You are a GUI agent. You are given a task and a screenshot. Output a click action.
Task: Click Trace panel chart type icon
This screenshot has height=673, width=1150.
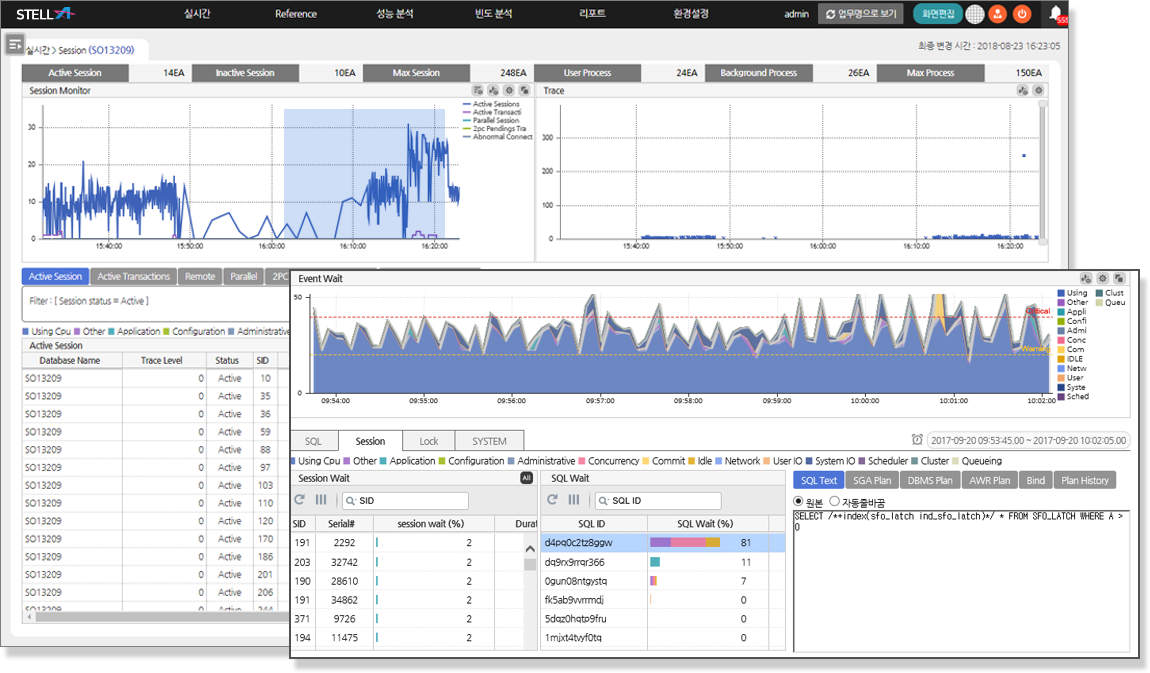tap(1023, 90)
